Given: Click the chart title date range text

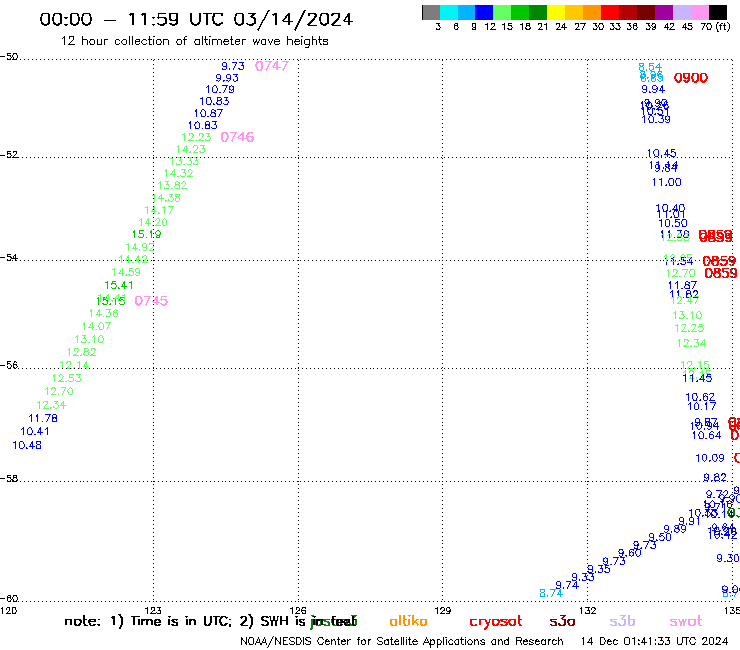Looking at the screenshot, I should pyautogui.click(x=196, y=19).
